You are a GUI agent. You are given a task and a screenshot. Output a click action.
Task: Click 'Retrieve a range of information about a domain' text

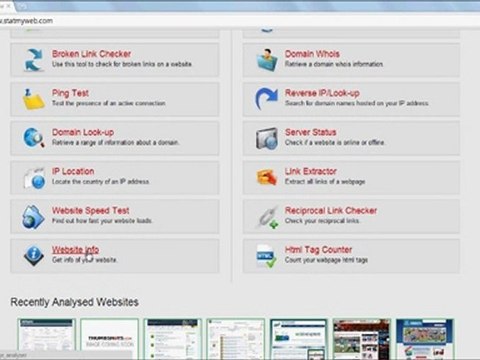[116, 142]
